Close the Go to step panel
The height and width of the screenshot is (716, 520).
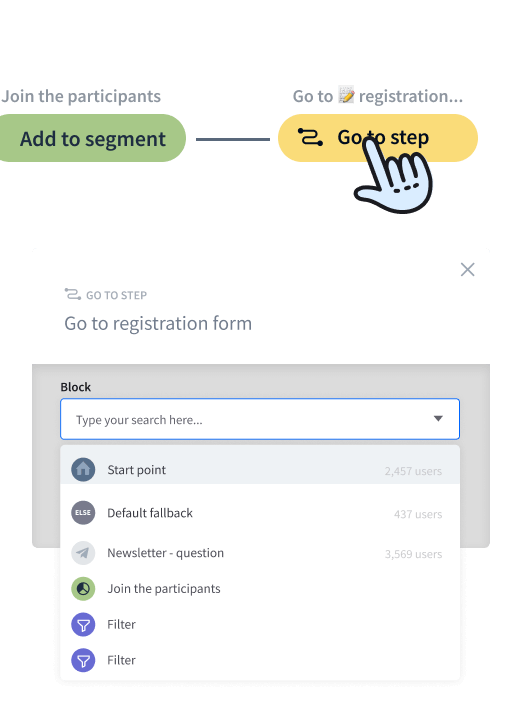pyautogui.click(x=467, y=269)
